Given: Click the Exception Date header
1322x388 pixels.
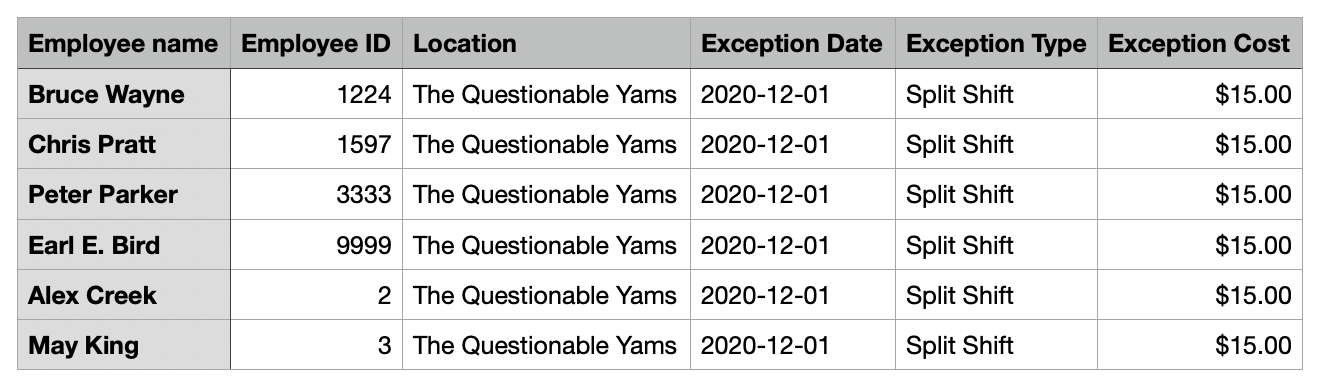Looking at the screenshot, I should coord(792,44).
